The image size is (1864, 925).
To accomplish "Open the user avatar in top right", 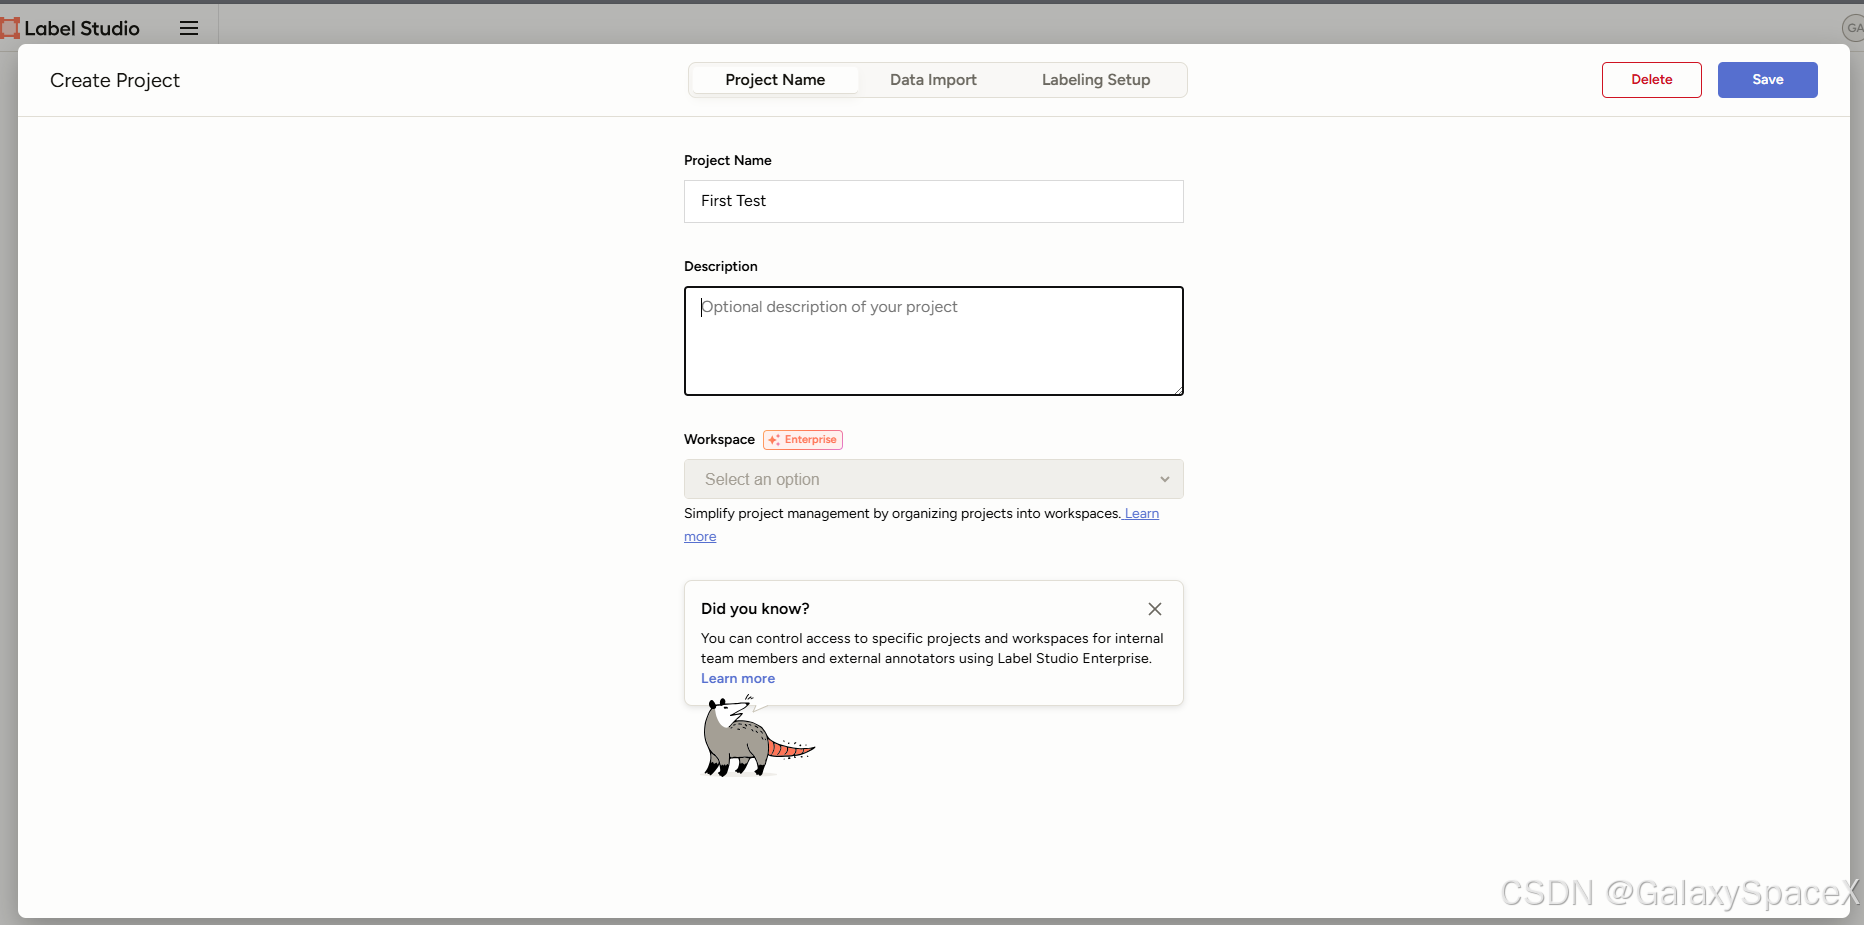I will click(1853, 28).
